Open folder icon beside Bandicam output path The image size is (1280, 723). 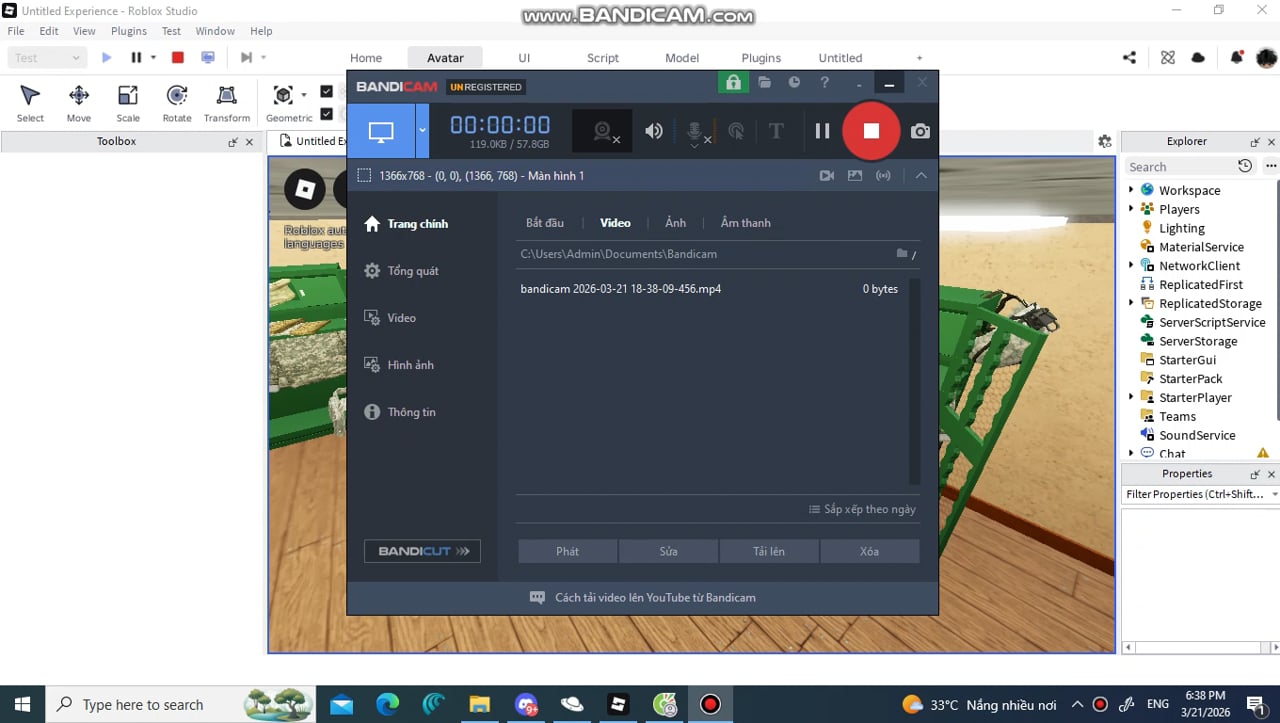point(902,254)
